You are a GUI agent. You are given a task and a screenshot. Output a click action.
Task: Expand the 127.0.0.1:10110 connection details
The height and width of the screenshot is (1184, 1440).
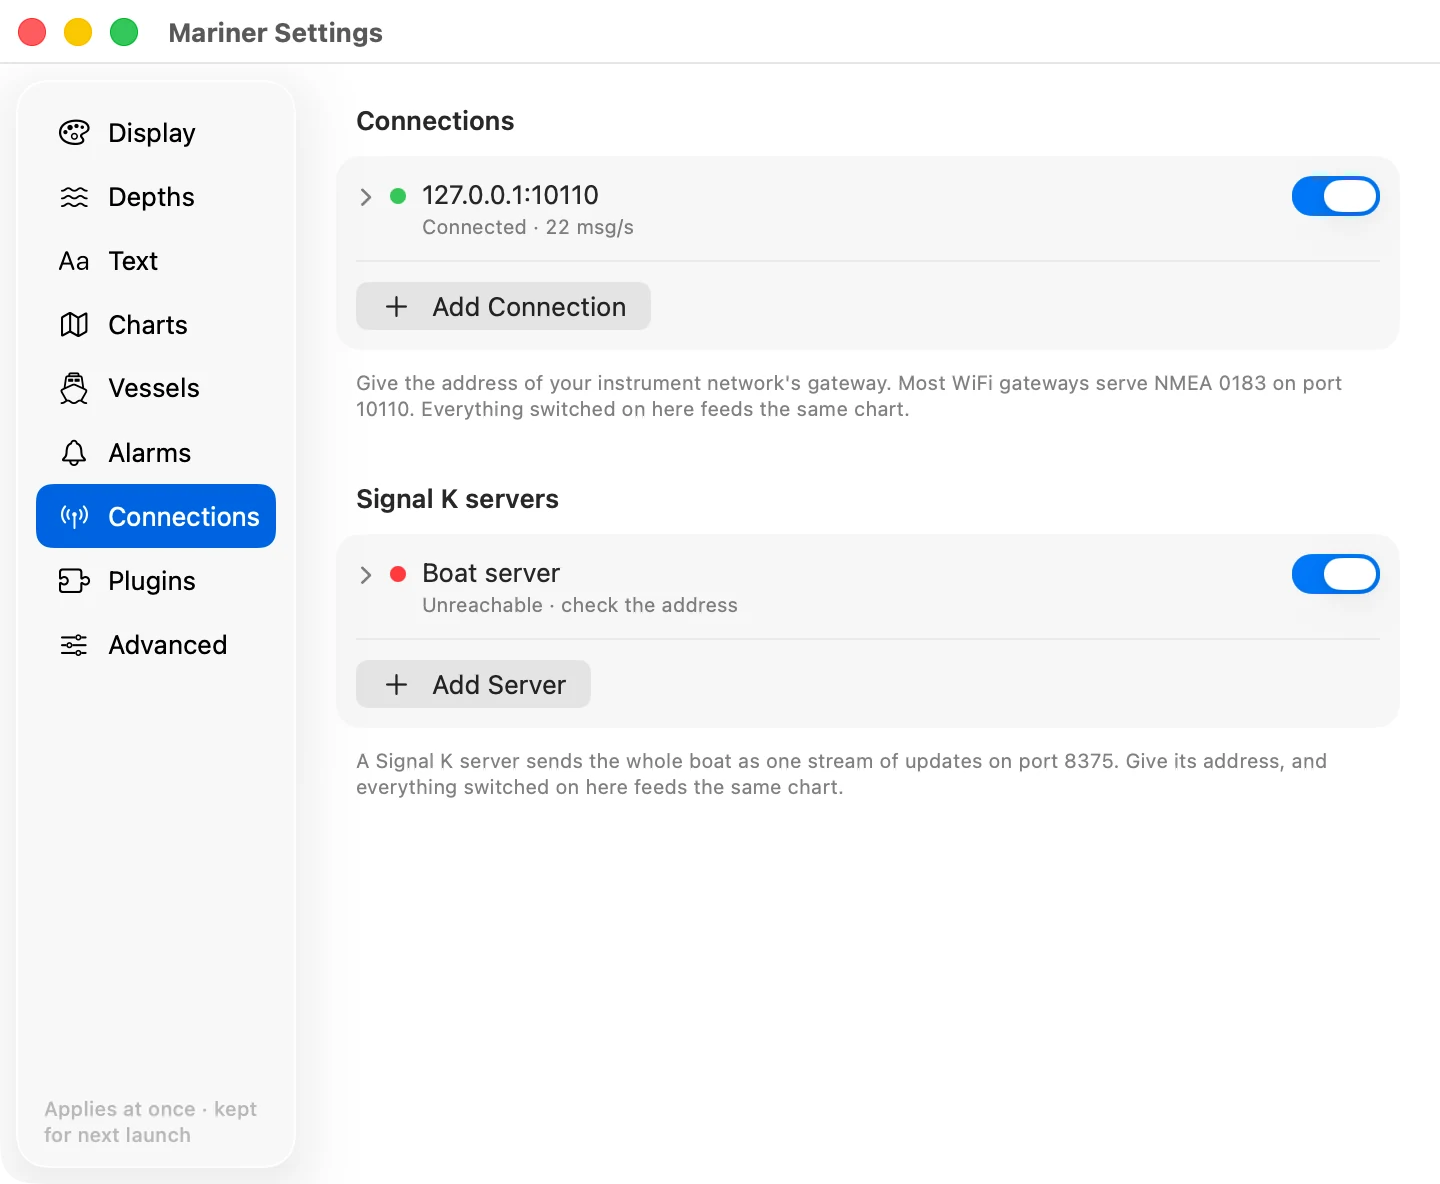pos(366,197)
